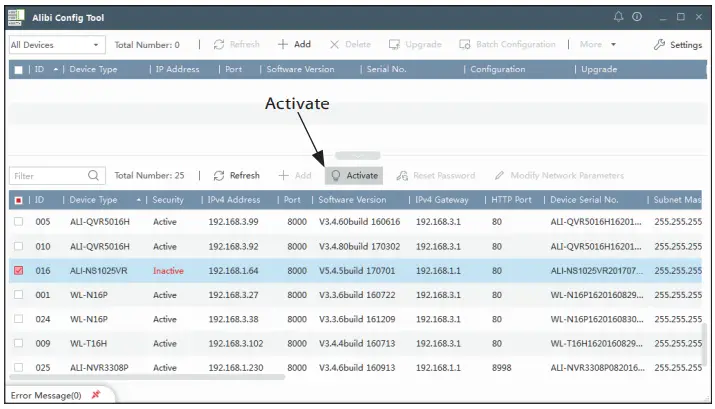Sort the lower table by Device Type

[104, 200]
